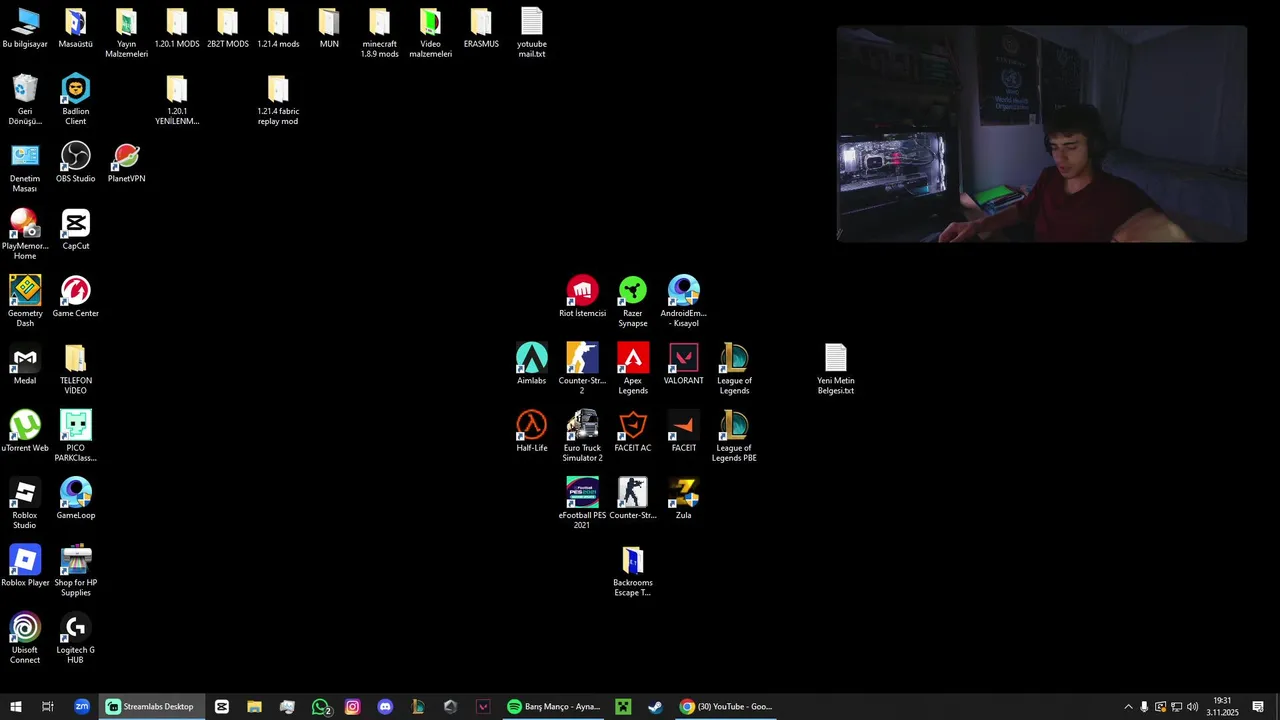1280x720 pixels.
Task: Select the PlanetVPN desktop icon
Action: (x=126, y=162)
